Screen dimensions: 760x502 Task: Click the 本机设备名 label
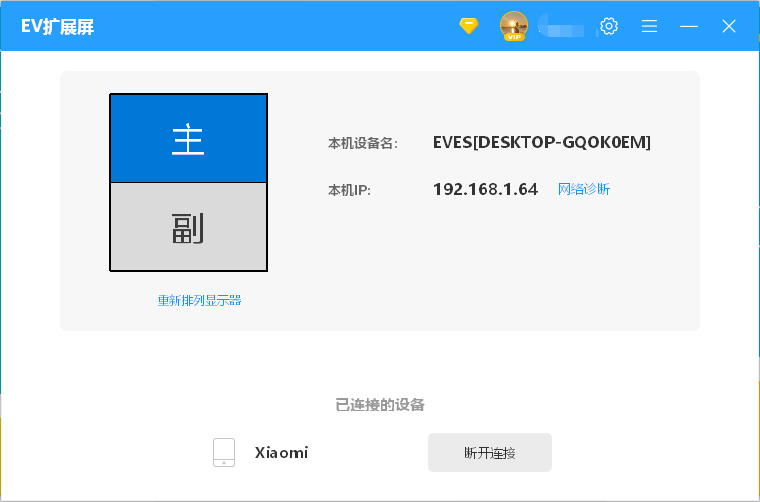pos(363,143)
